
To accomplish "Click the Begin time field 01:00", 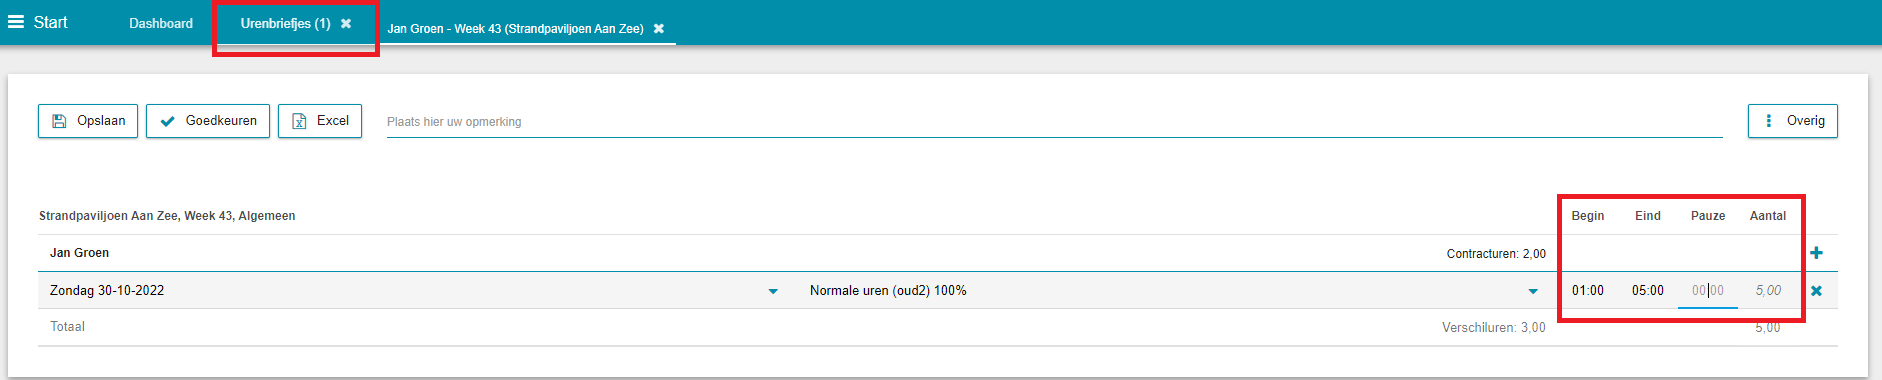I will 1588,291.
